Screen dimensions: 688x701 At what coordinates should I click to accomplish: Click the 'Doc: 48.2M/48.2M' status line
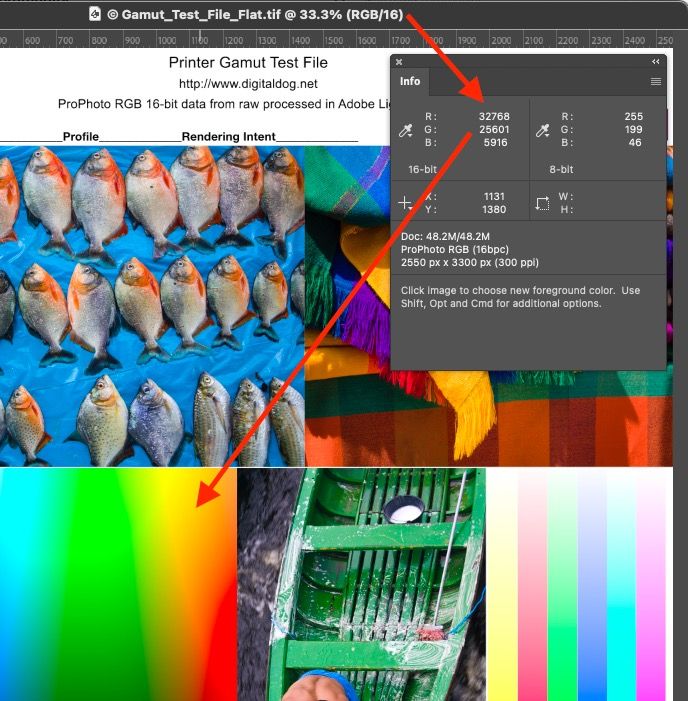point(445,236)
